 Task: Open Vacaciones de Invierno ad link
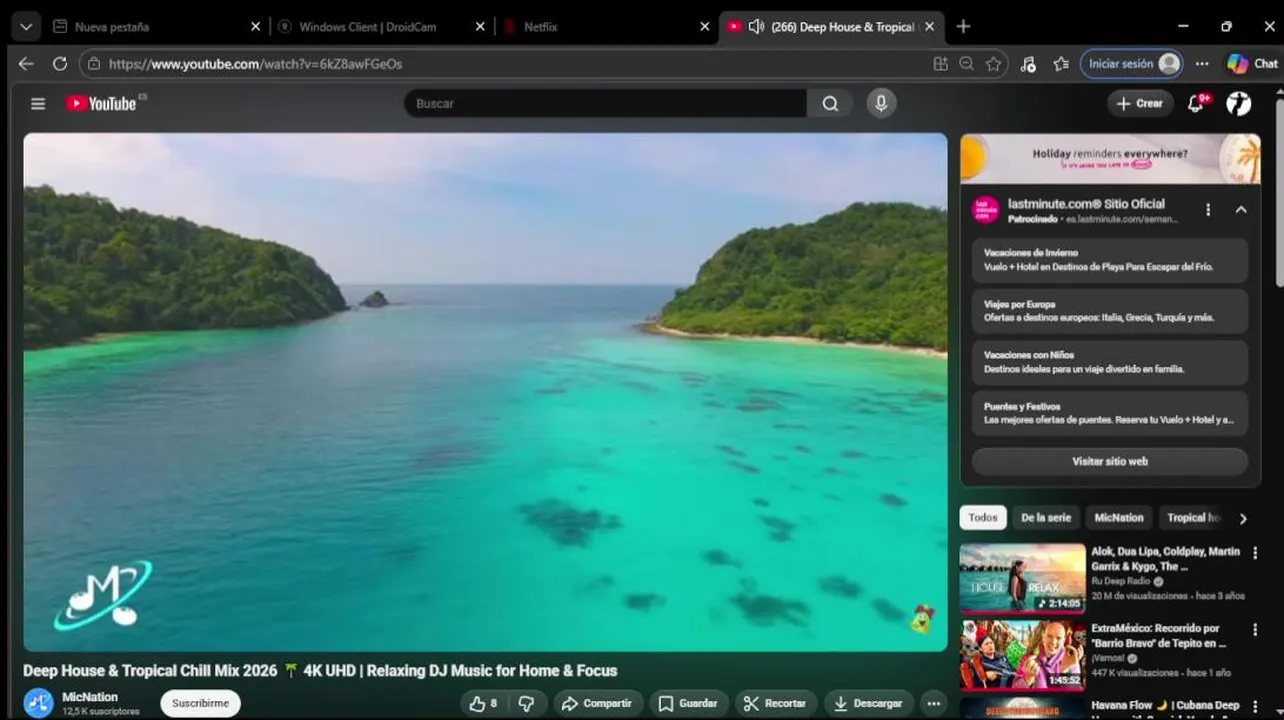pyautogui.click(x=1110, y=260)
